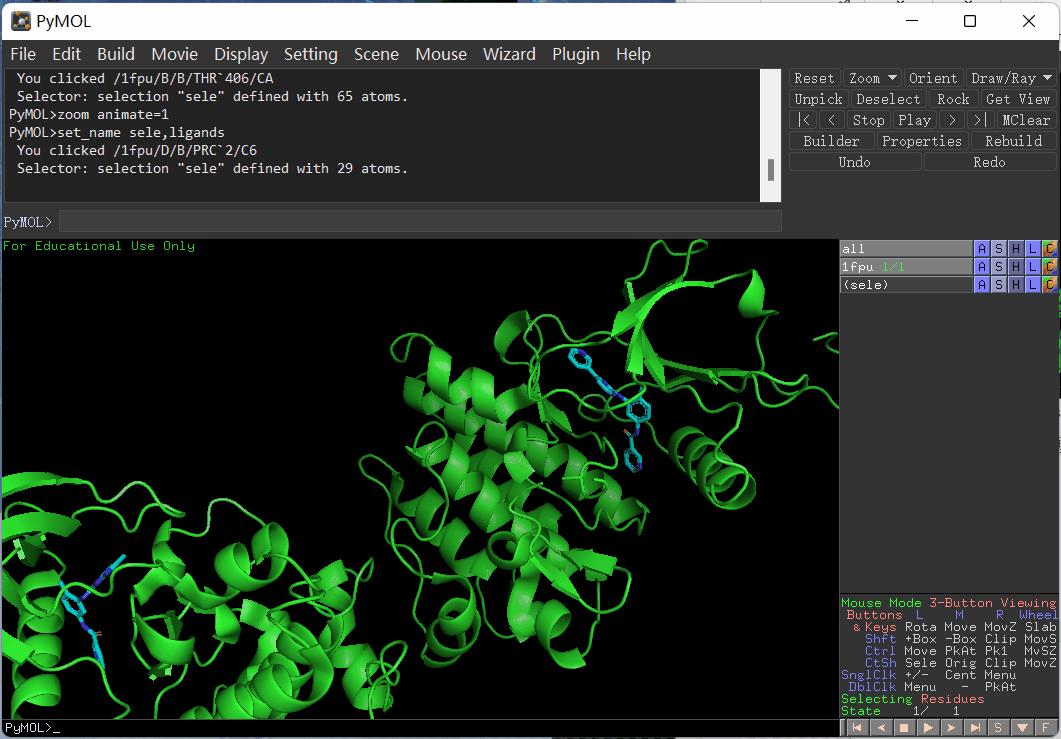Click the PyMOL command input field

pos(420,221)
